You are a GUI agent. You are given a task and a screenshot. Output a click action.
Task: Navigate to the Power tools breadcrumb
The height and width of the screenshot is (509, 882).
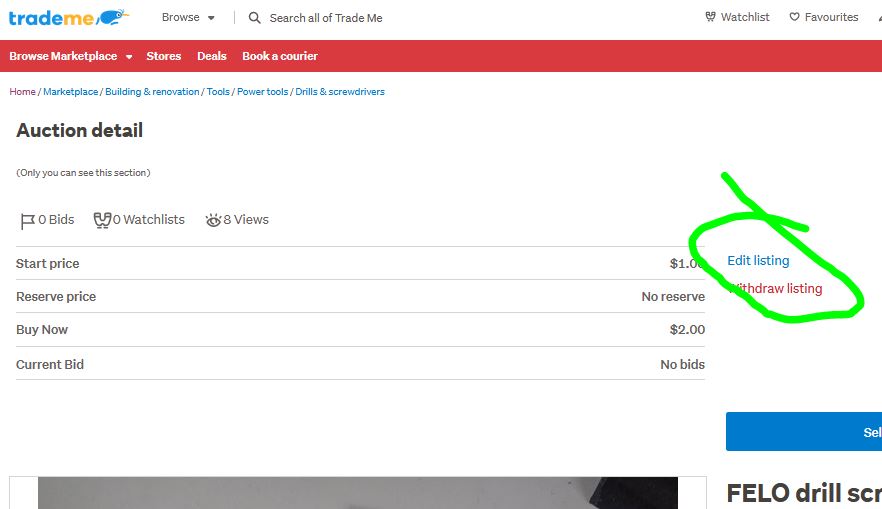pyautogui.click(x=262, y=92)
